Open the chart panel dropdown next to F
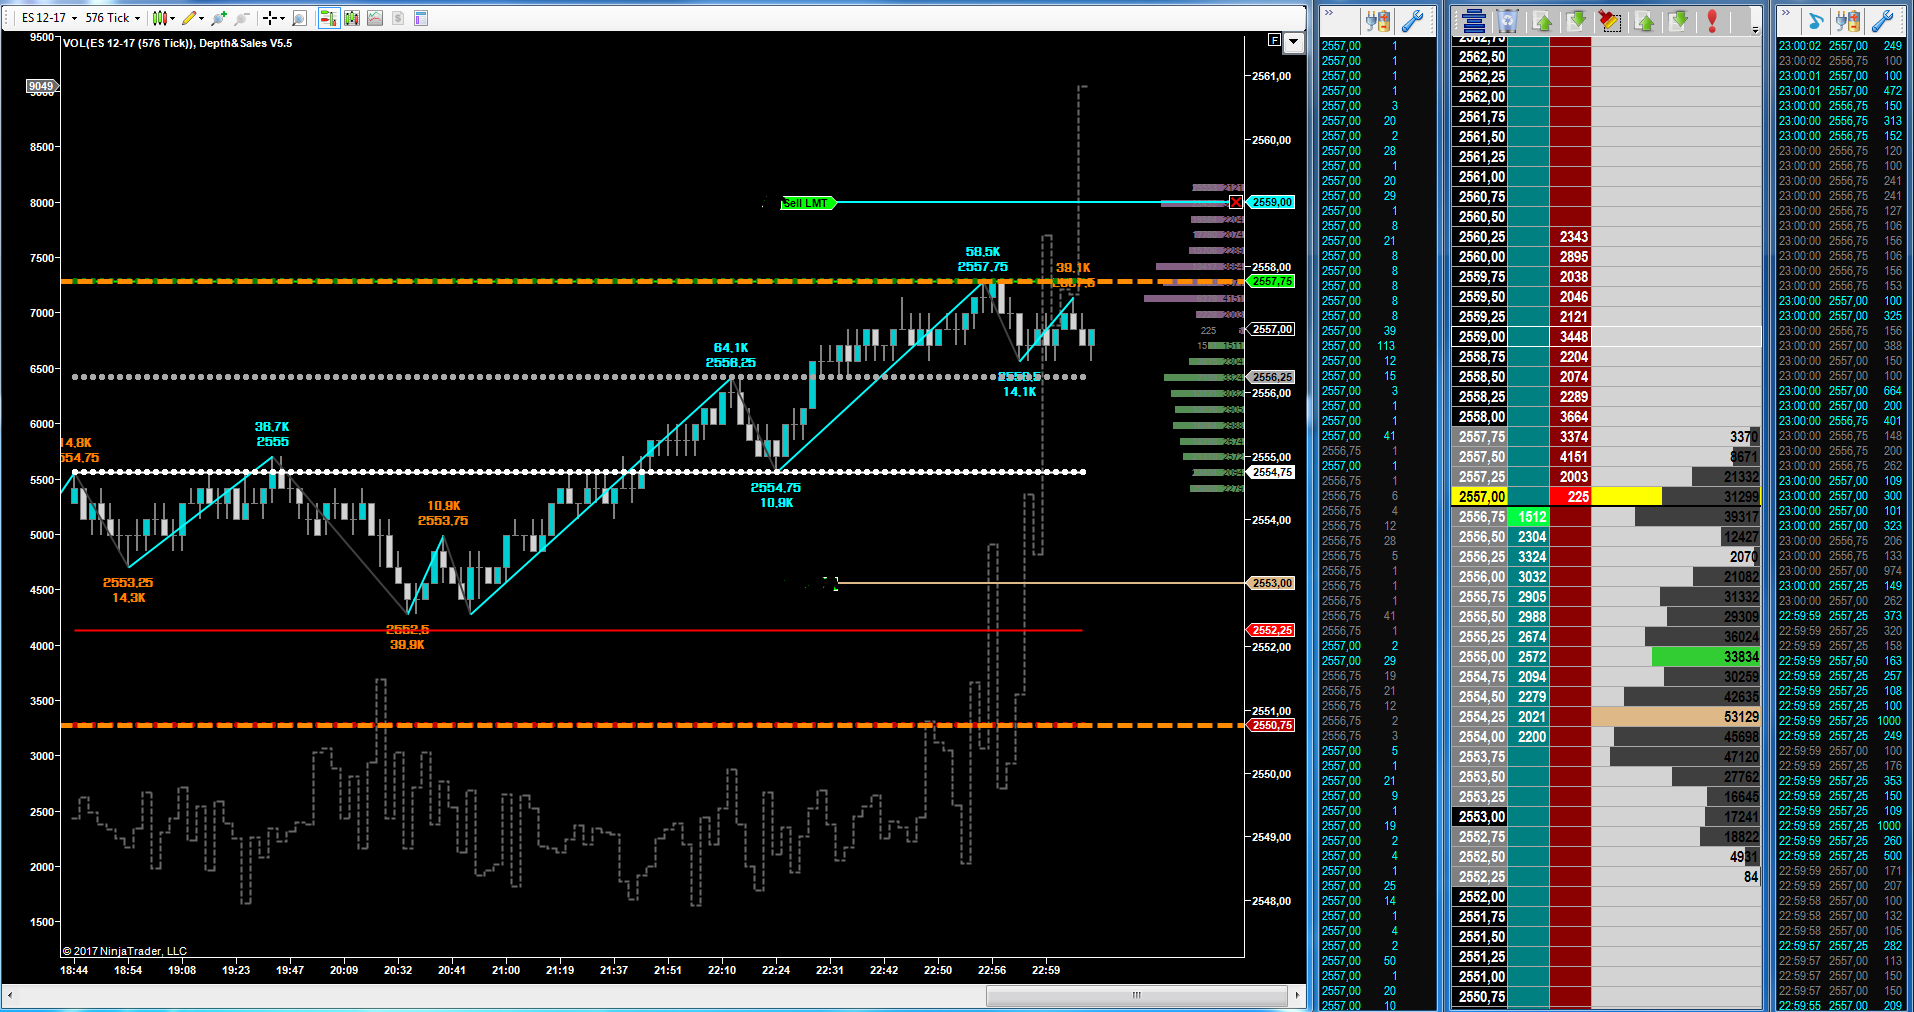This screenshot has width=1914, height=1012. [1294, 42]
